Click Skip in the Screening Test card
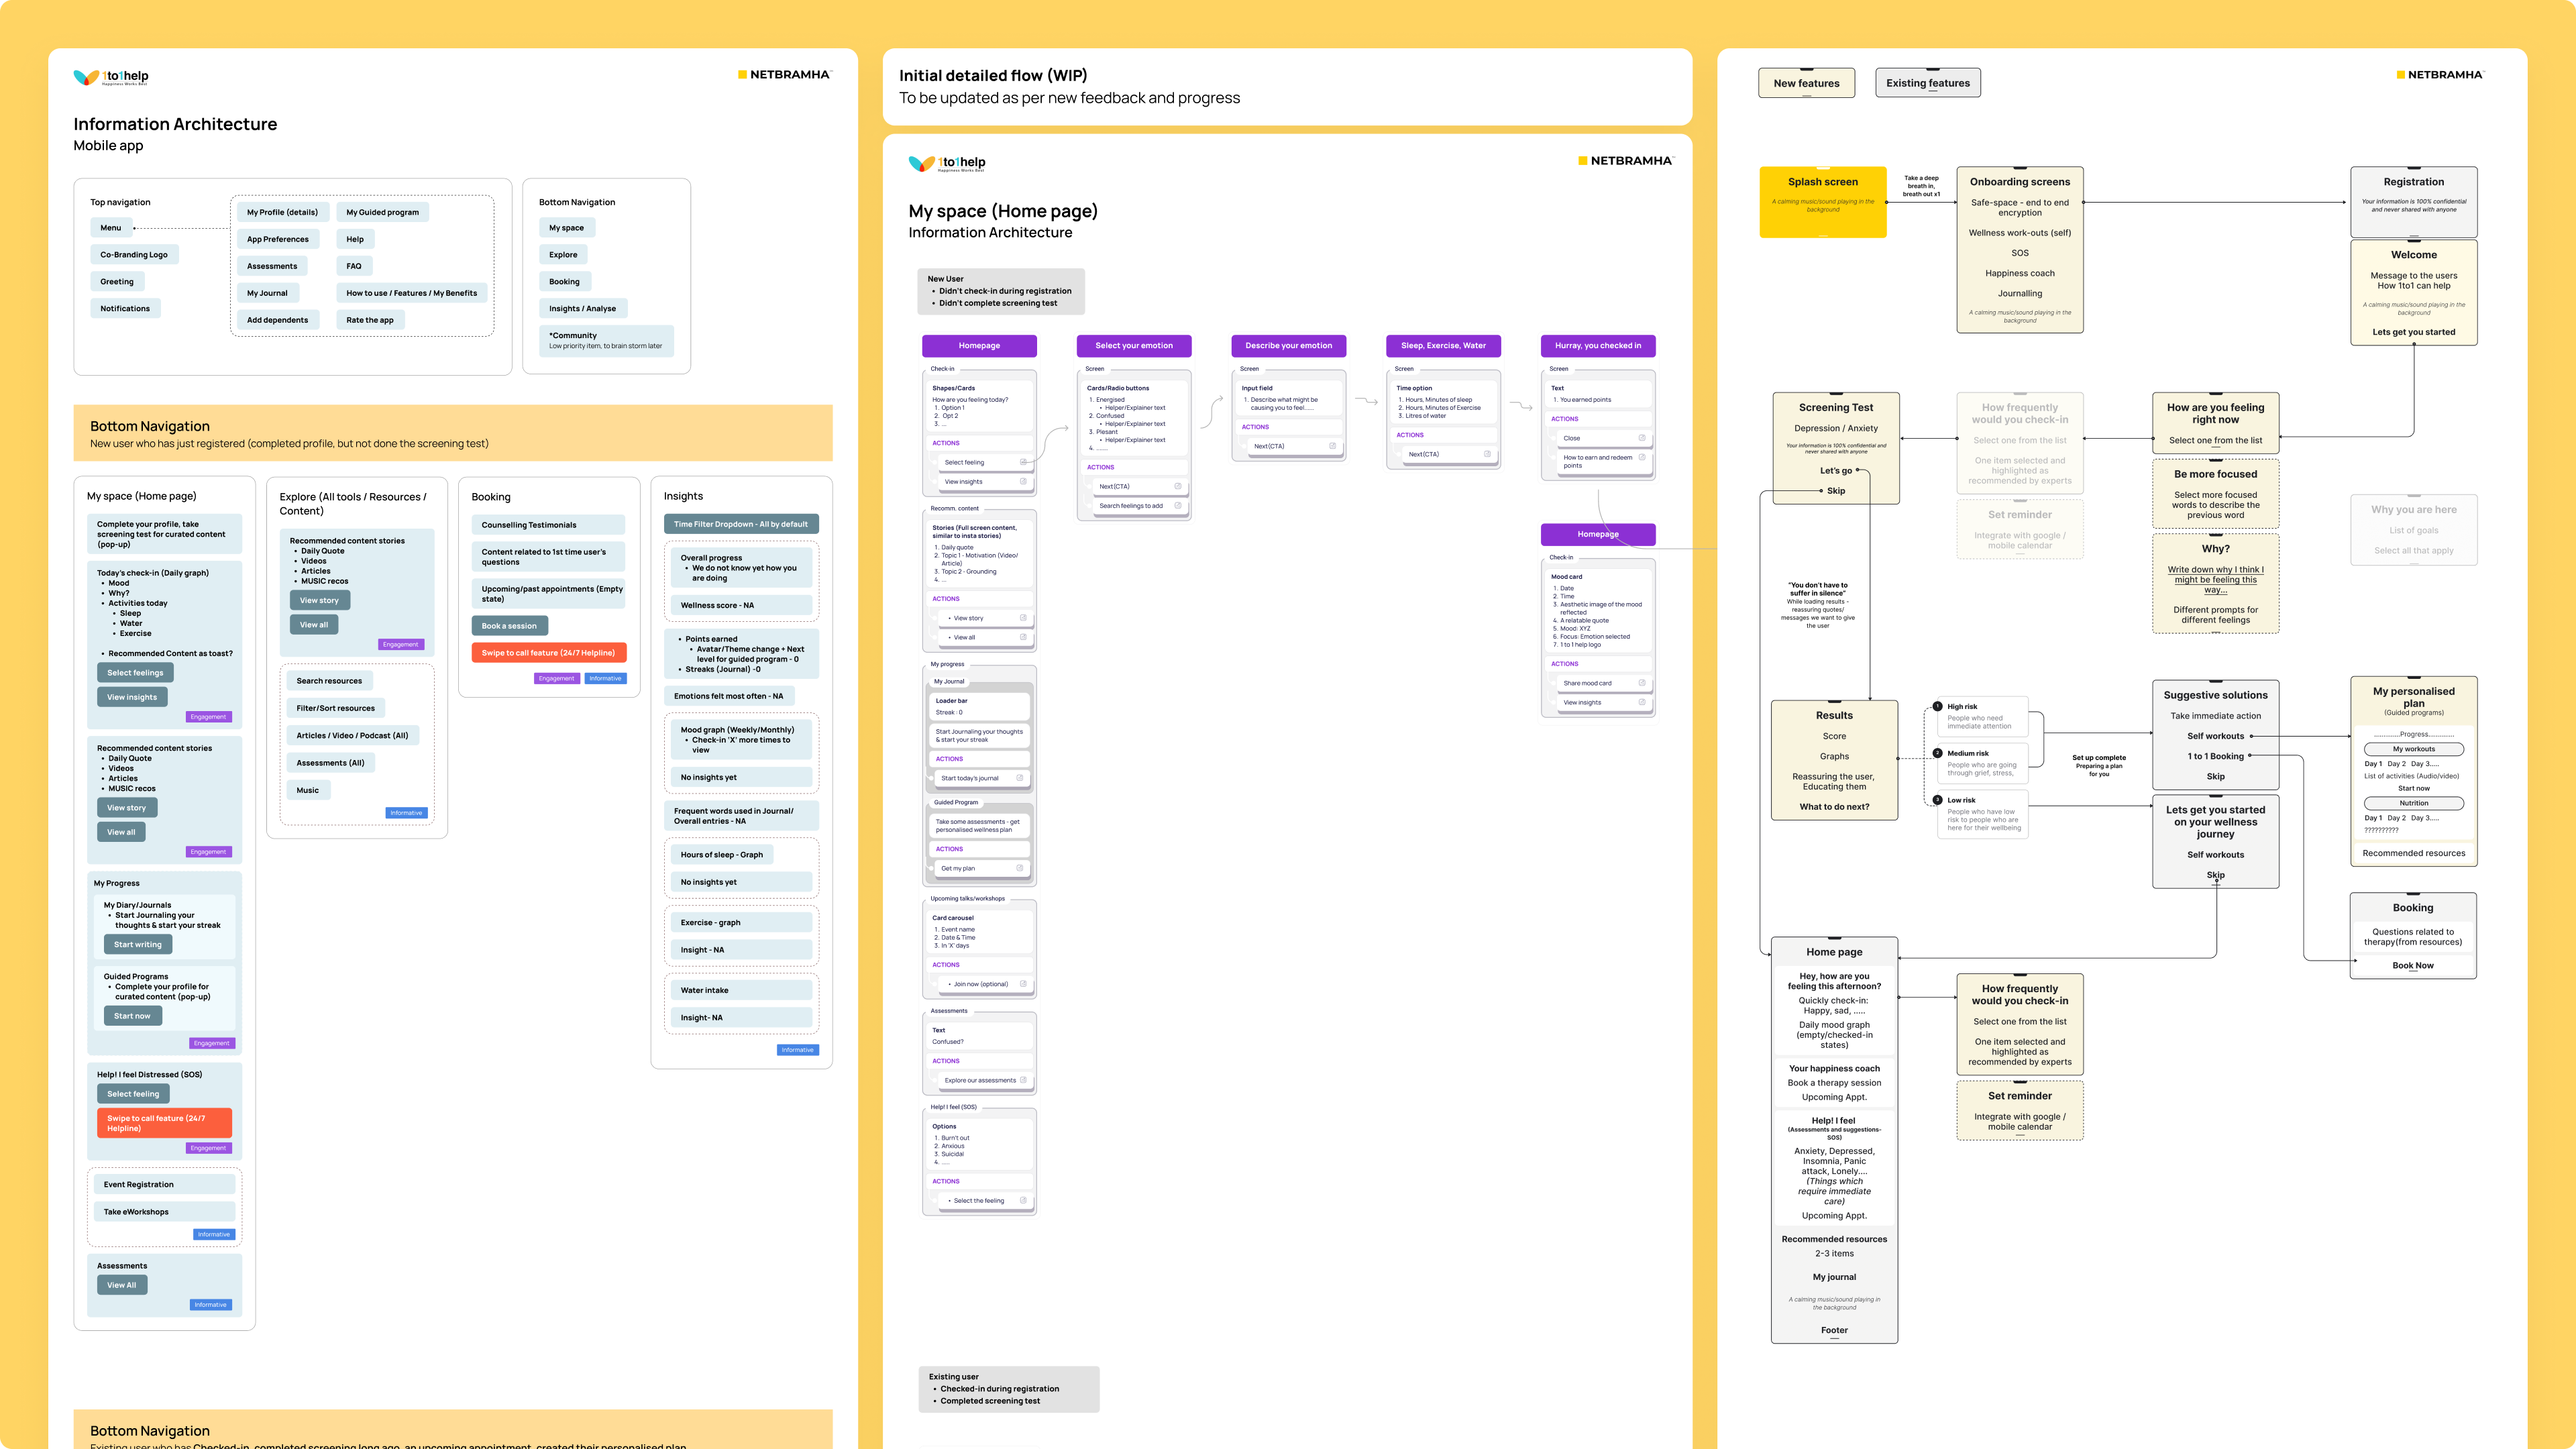 tap(1836, 491)
